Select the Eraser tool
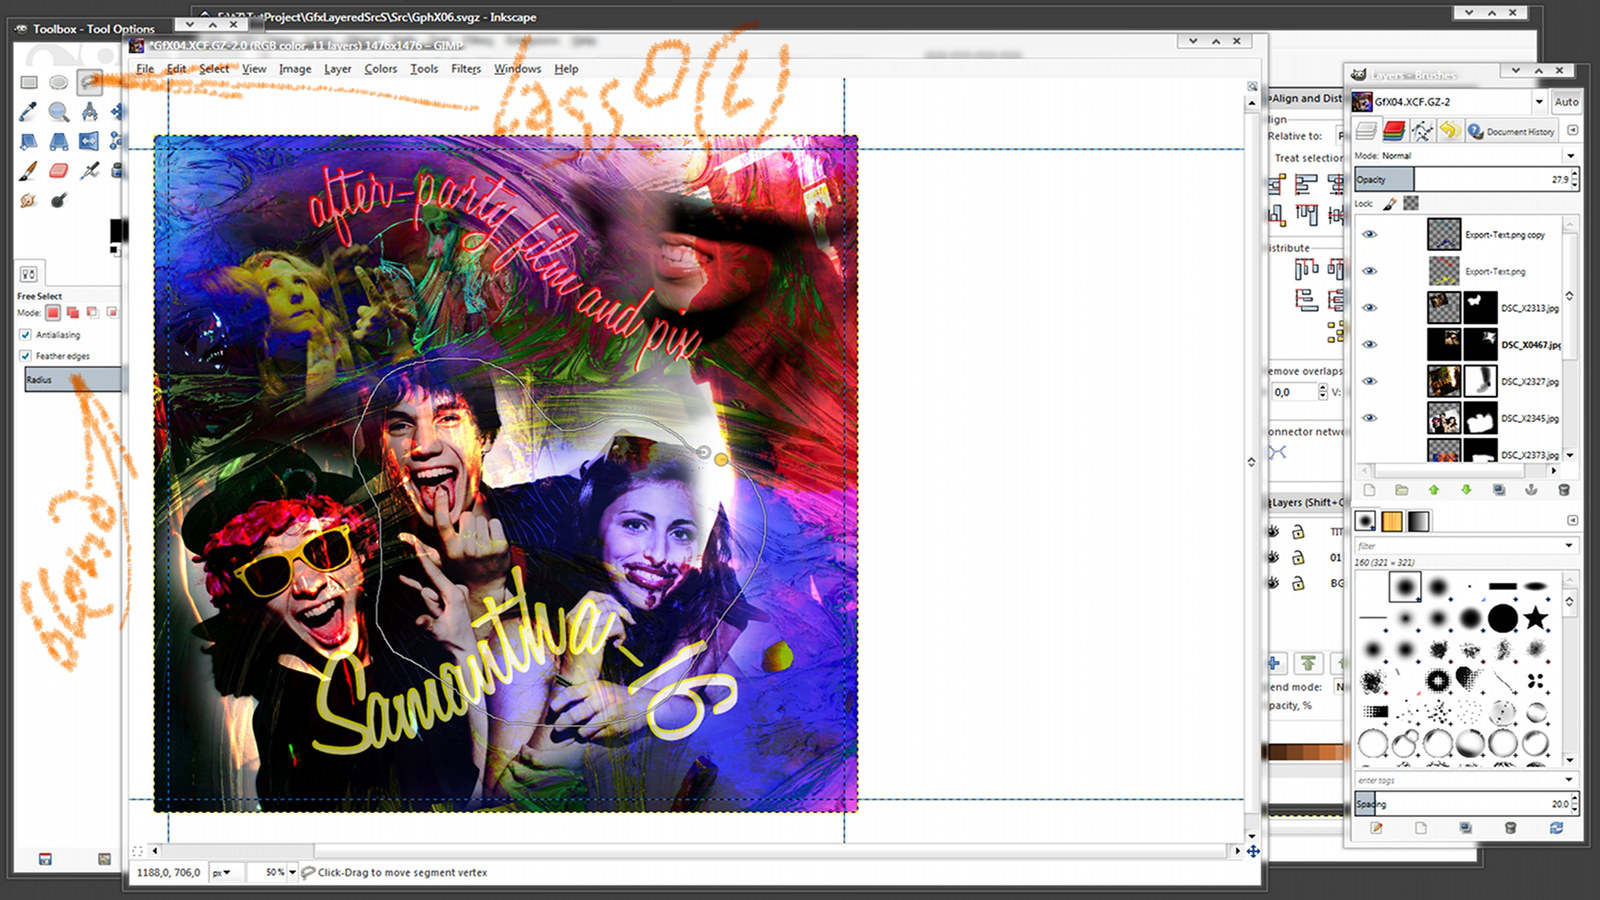The height and width of the screenshot is (900, 1600). 57,171
